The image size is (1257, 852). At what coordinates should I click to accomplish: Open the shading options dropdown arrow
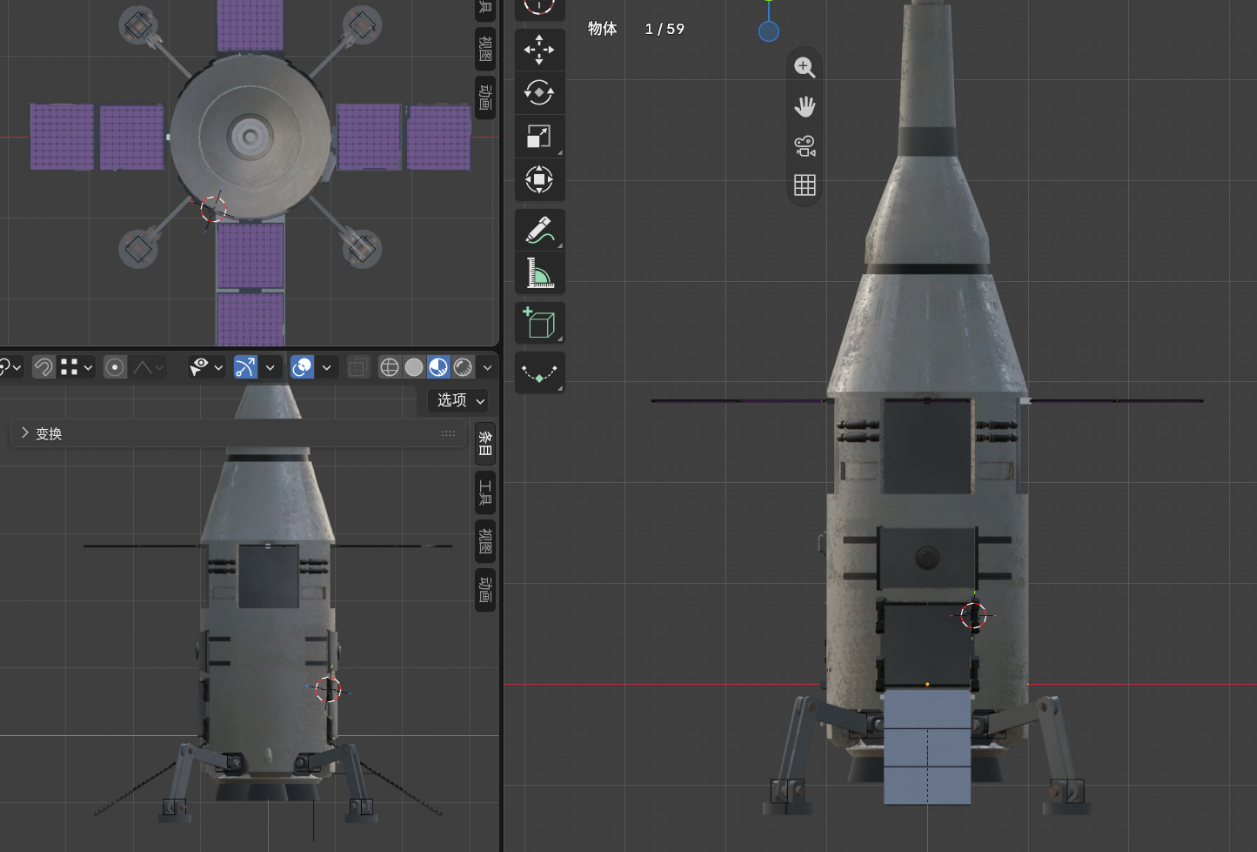point(487,367)
